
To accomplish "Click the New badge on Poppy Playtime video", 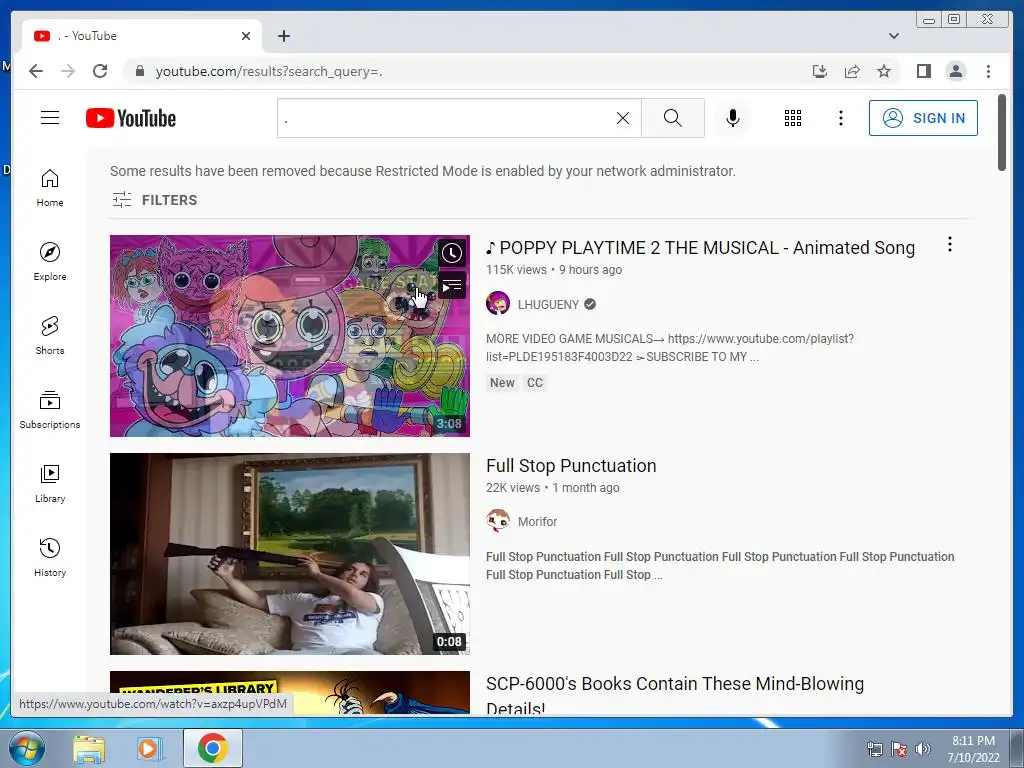I will (502, 383).
